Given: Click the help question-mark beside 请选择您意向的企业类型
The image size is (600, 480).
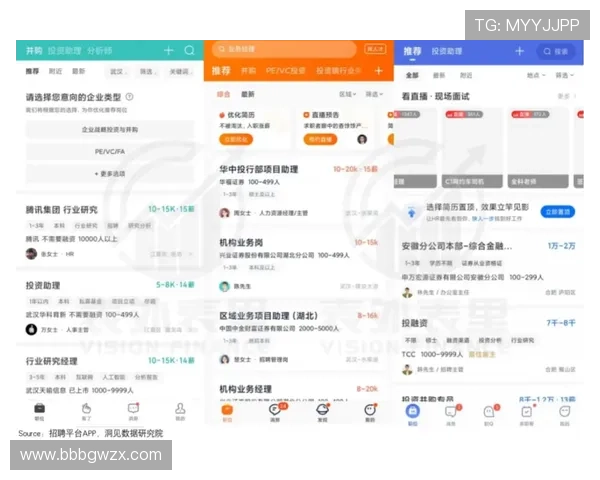Looking at the screenshot, I should point(130,97).
